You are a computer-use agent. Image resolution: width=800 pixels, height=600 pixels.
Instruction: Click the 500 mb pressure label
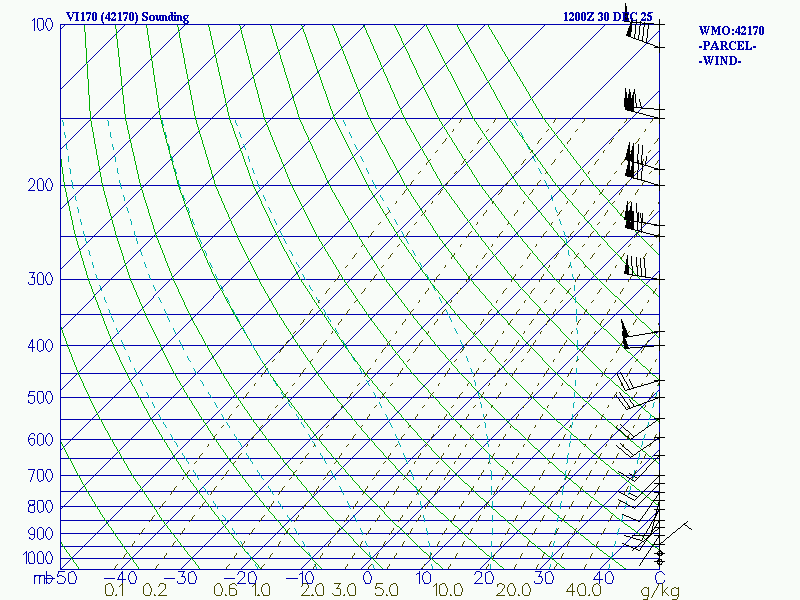(x=40, y=397)
